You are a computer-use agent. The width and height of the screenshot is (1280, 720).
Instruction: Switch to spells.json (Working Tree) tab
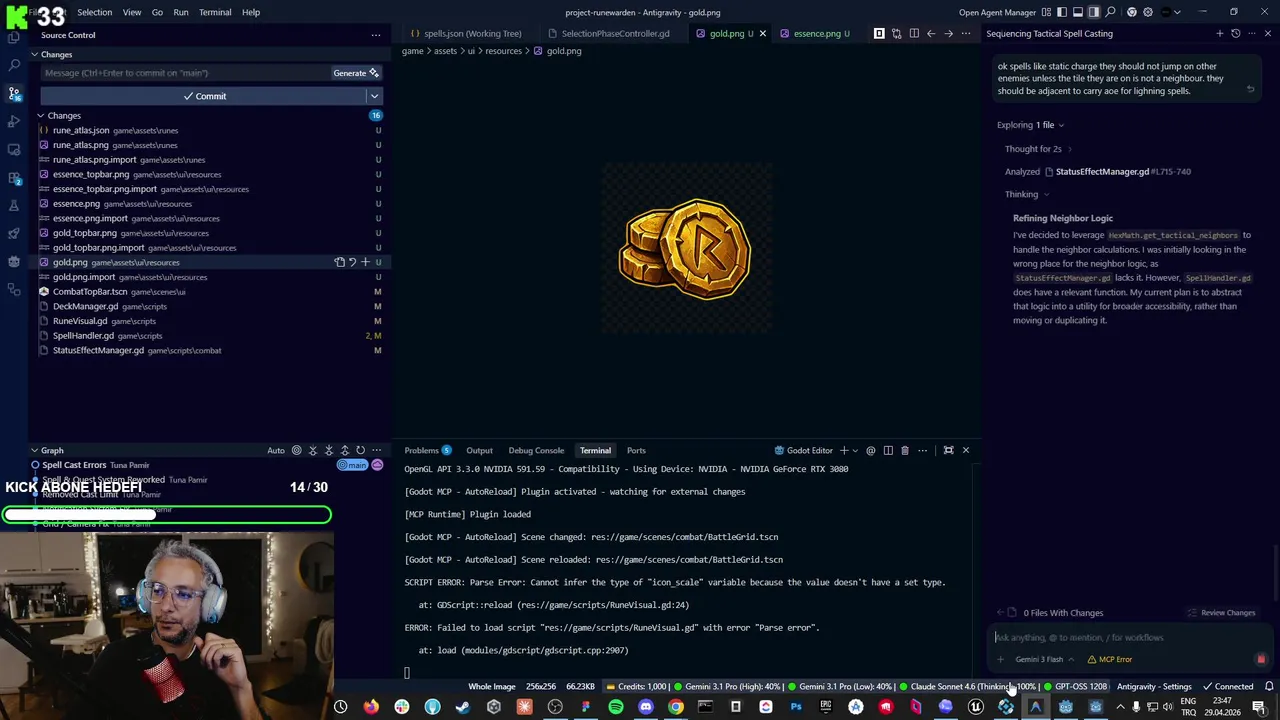coord(465,34)
